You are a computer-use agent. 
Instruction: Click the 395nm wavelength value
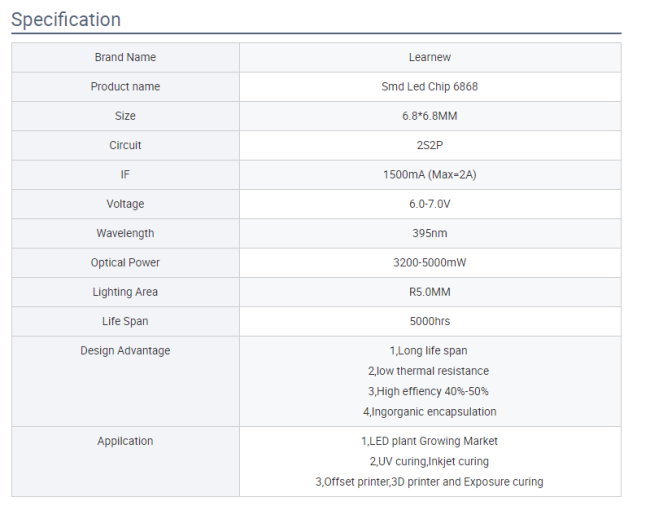pyautogui.click(x=430, y=233)
